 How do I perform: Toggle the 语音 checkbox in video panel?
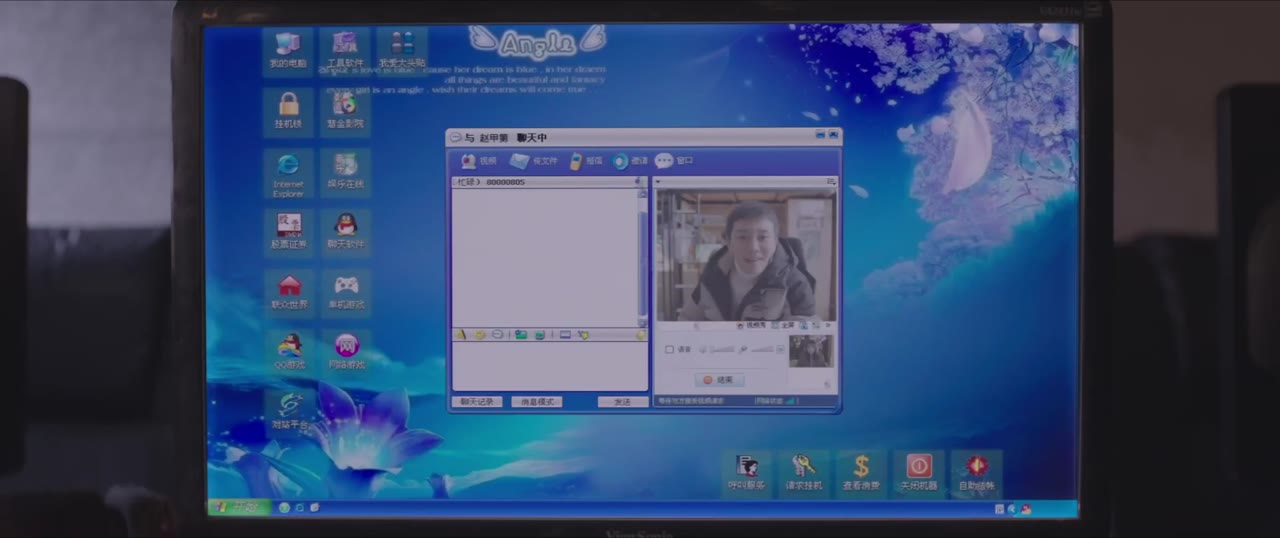click(x=670, y=349)
